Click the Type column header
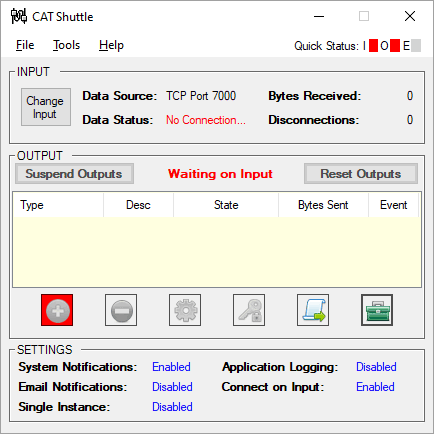 pos(58,205)
